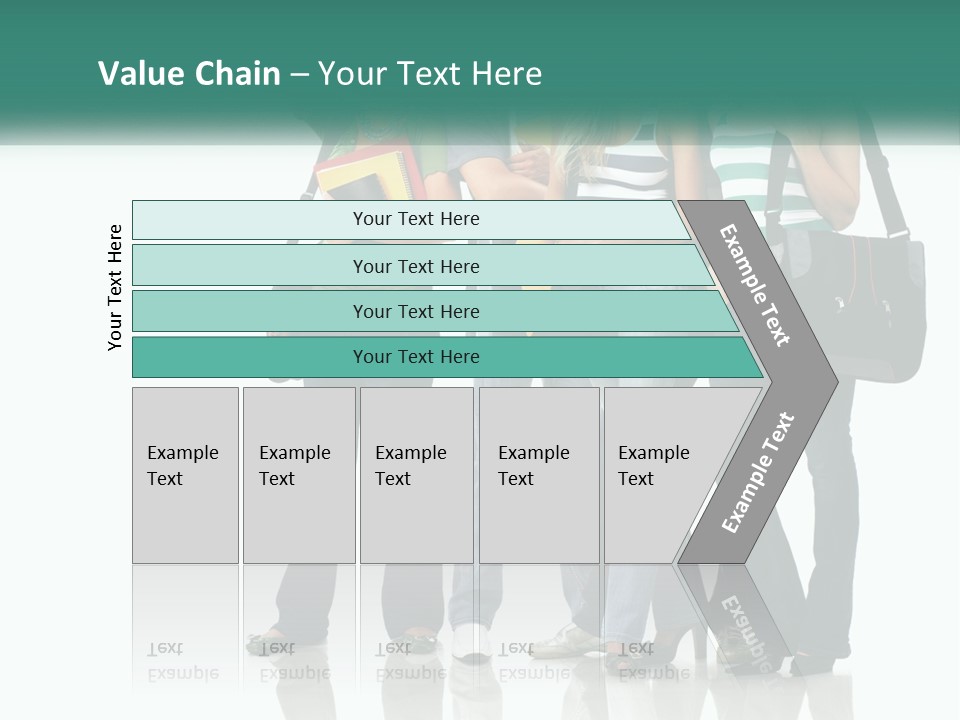This screenshot has height=720, width=960.
Task: Select the second Your Text Here bar
Action: [423, 266]
